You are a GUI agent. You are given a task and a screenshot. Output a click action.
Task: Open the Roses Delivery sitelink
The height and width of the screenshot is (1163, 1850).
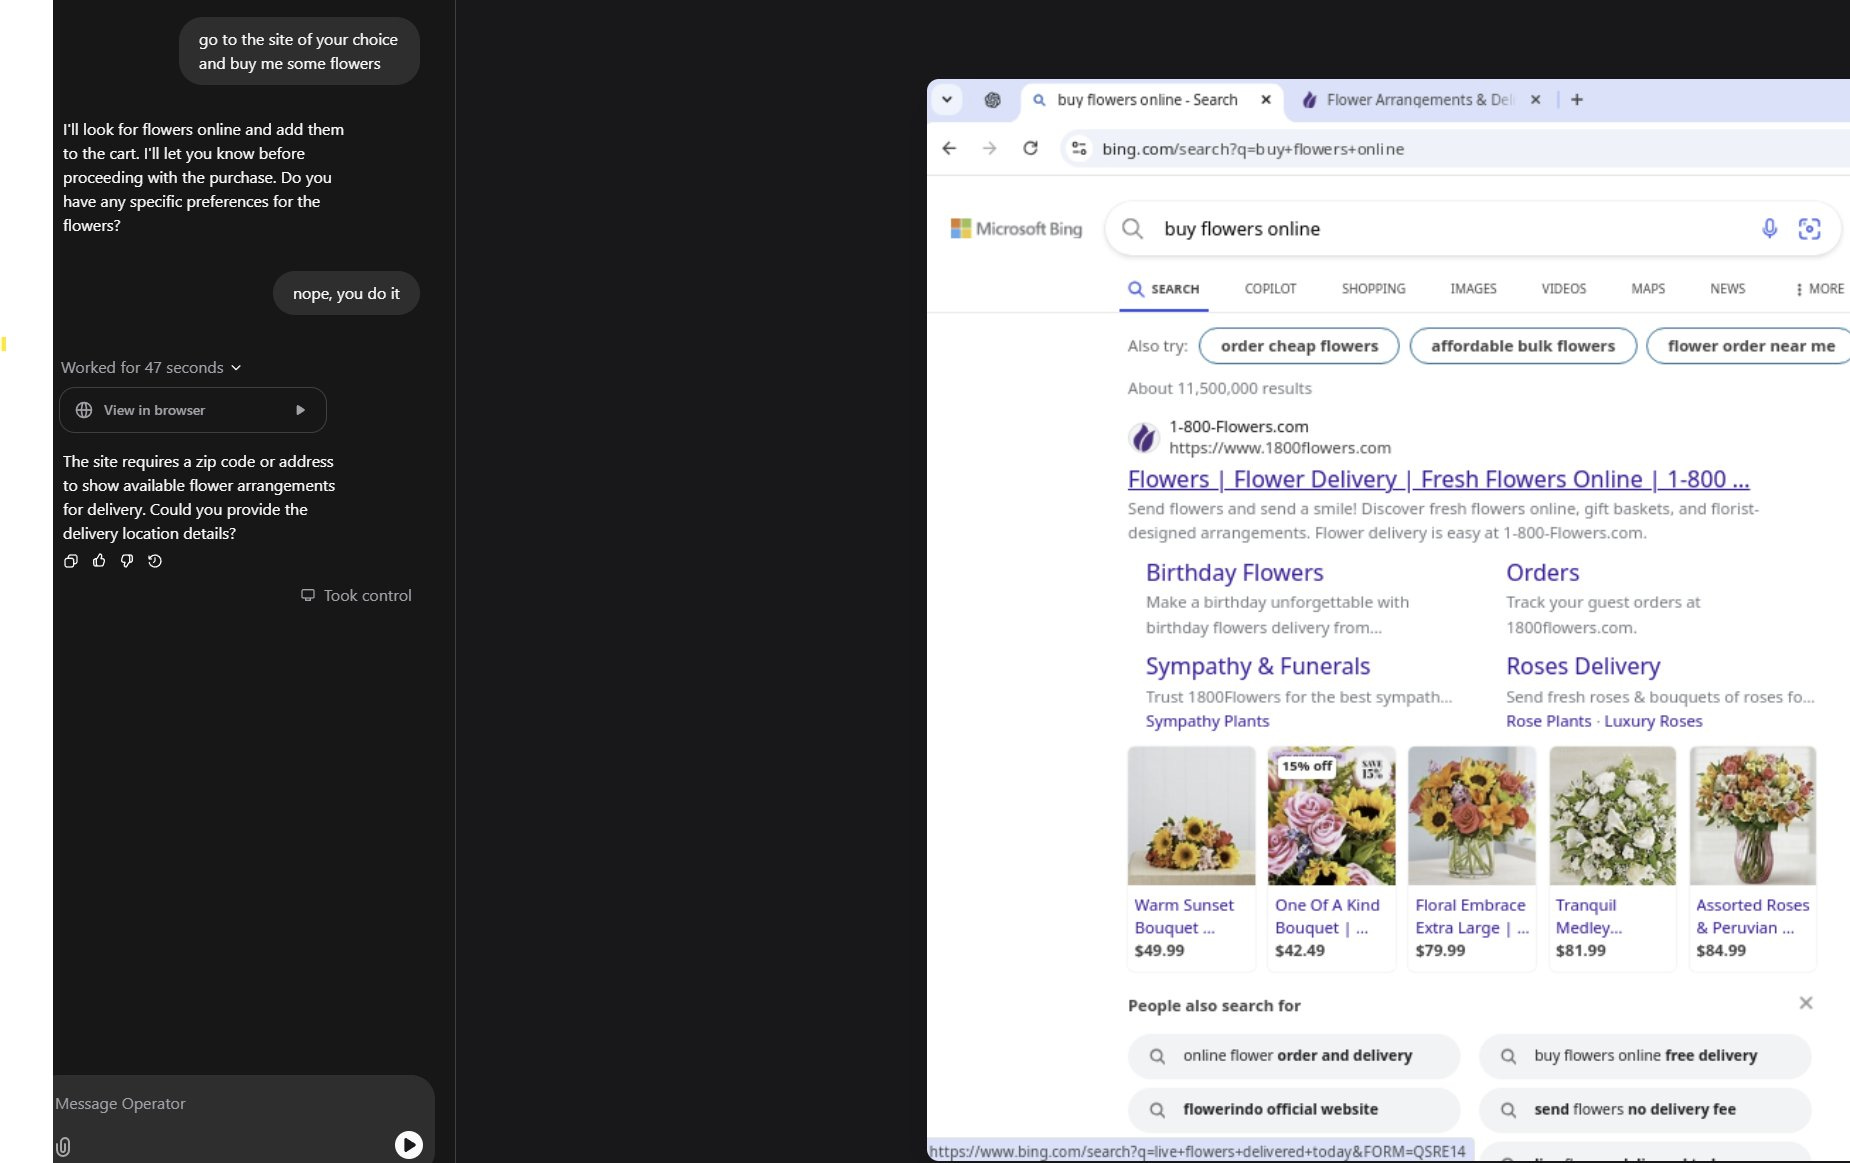pyautogui.click(x=1583, y=666)
